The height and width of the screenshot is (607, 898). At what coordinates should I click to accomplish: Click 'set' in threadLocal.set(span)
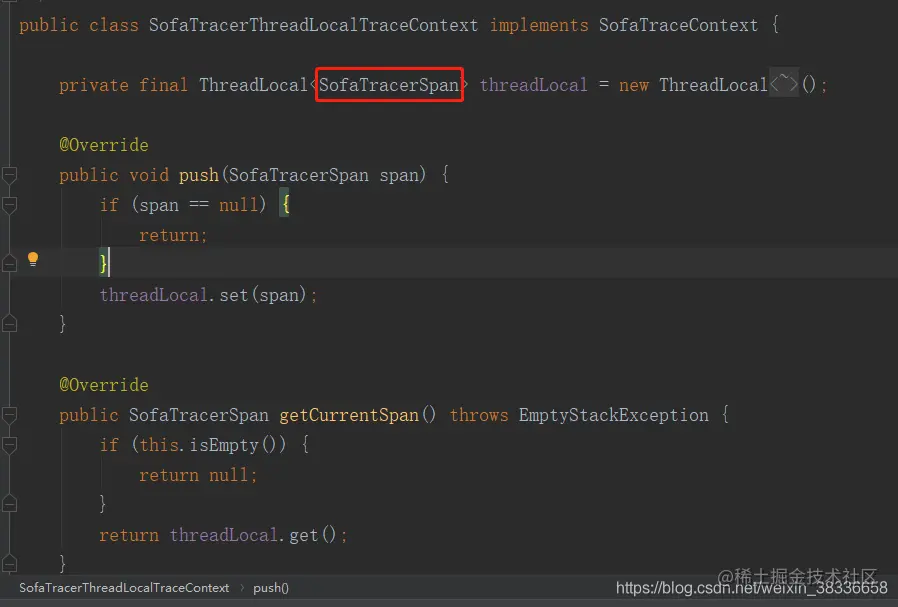[234, 295]
